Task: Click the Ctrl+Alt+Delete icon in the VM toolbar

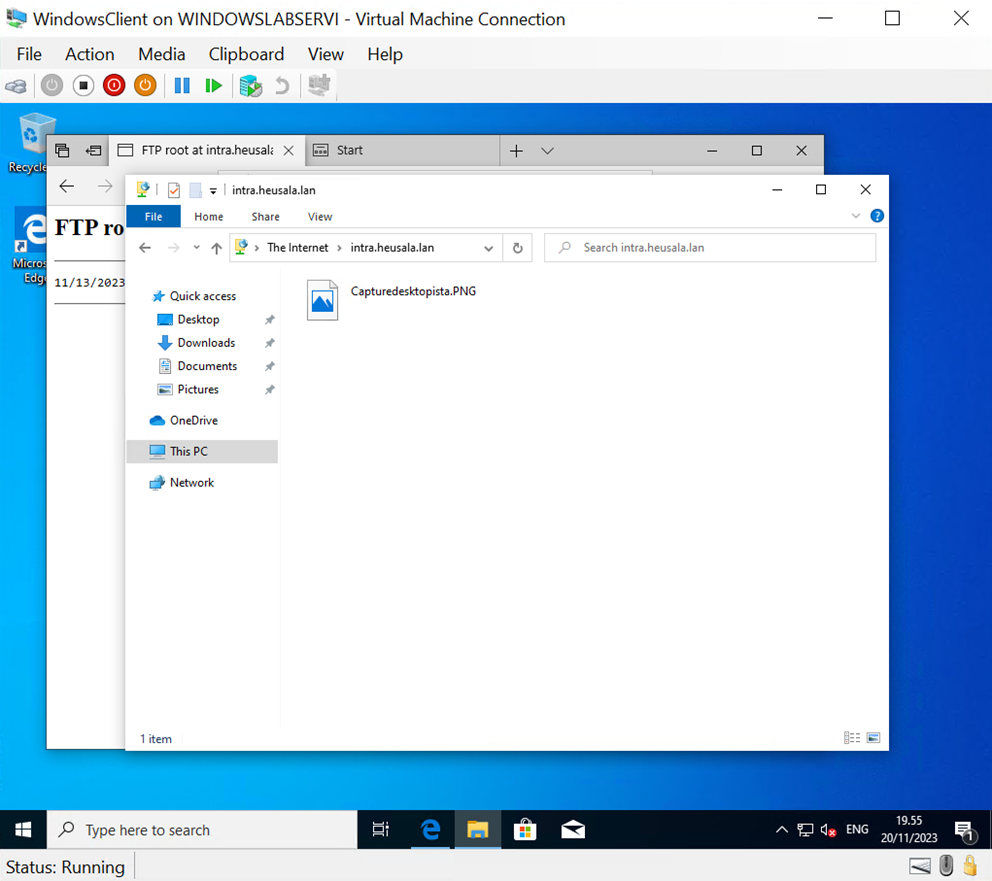Action: (x=16, y=85)
